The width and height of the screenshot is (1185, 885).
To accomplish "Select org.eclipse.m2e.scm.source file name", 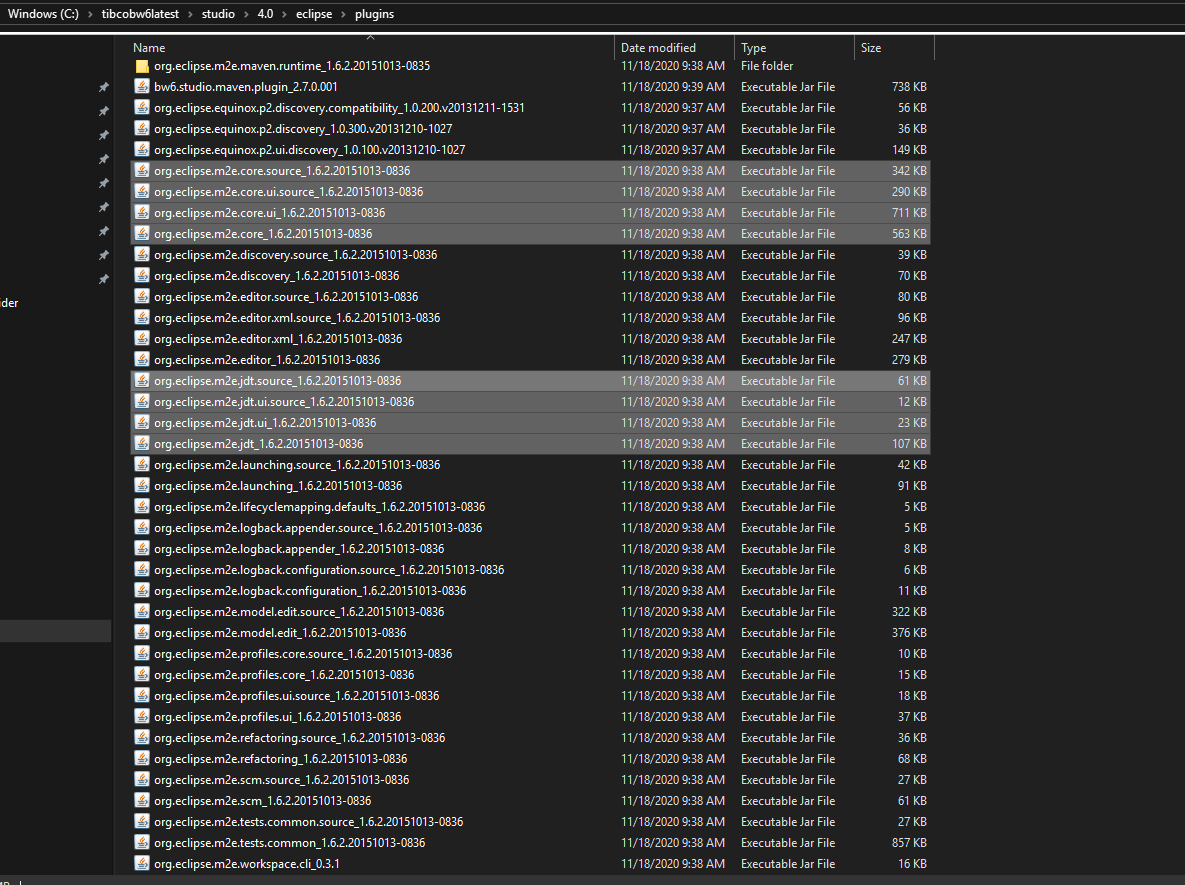I will 281,780.
